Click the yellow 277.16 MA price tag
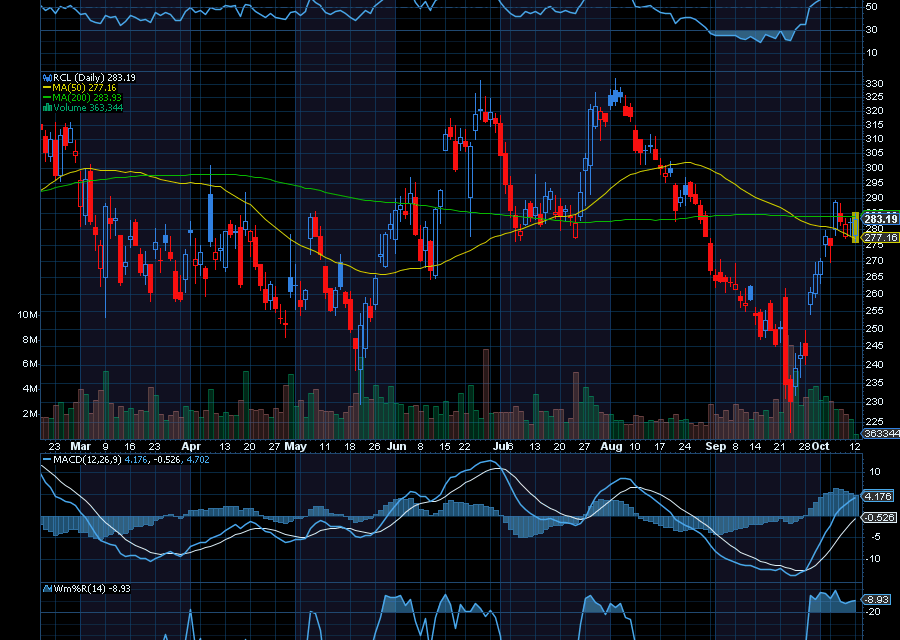This screenshot has width=900, height=640. (x=880, y=238)
